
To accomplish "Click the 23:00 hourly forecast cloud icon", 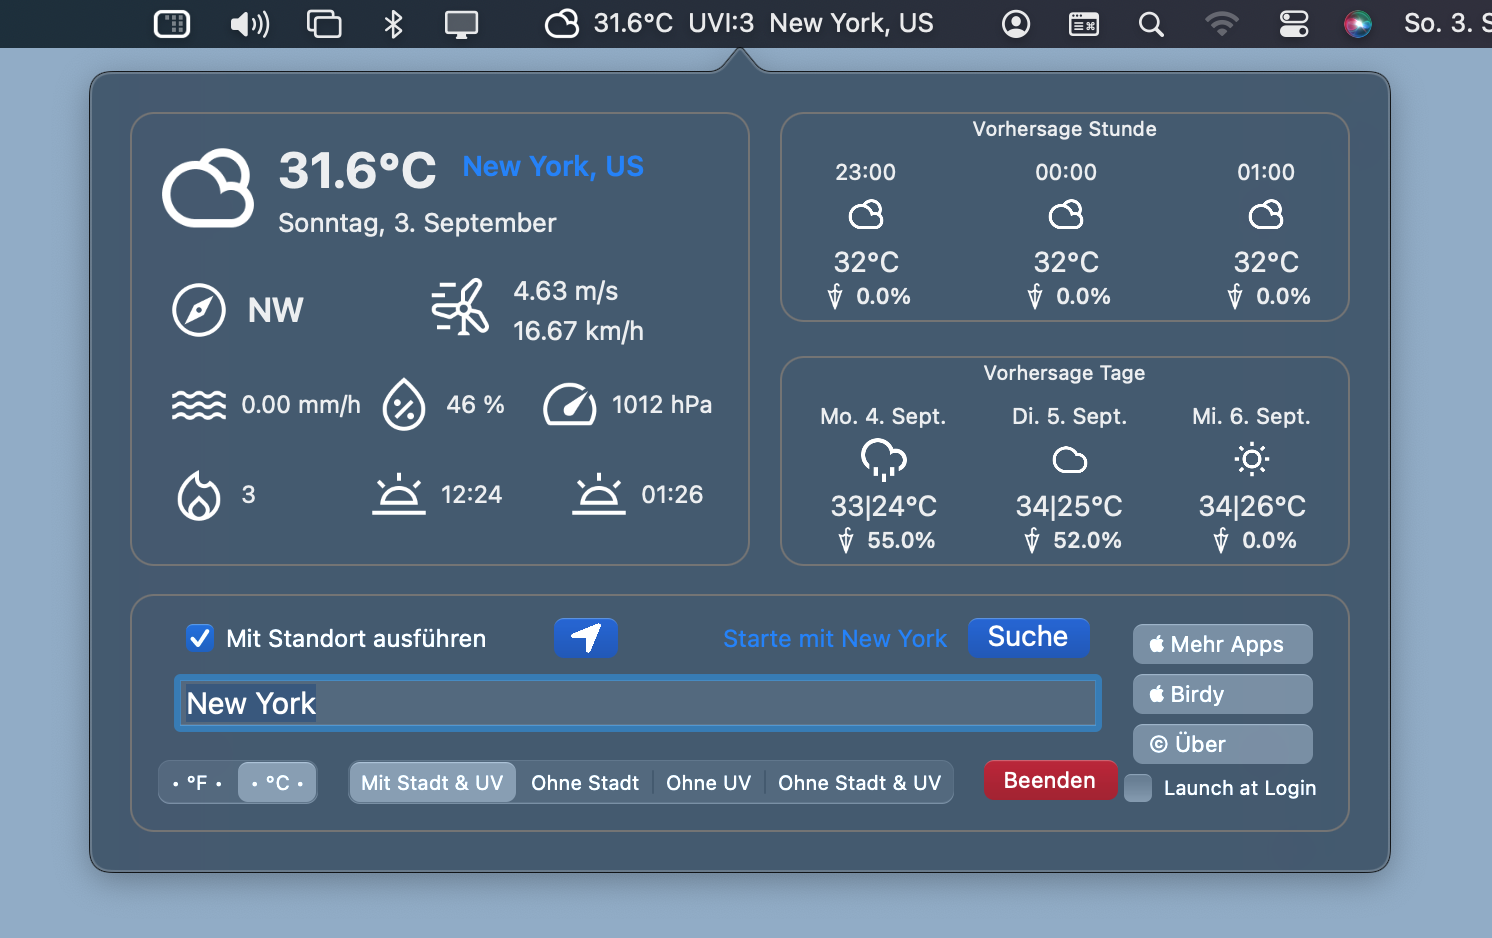I will click(866, 215).
